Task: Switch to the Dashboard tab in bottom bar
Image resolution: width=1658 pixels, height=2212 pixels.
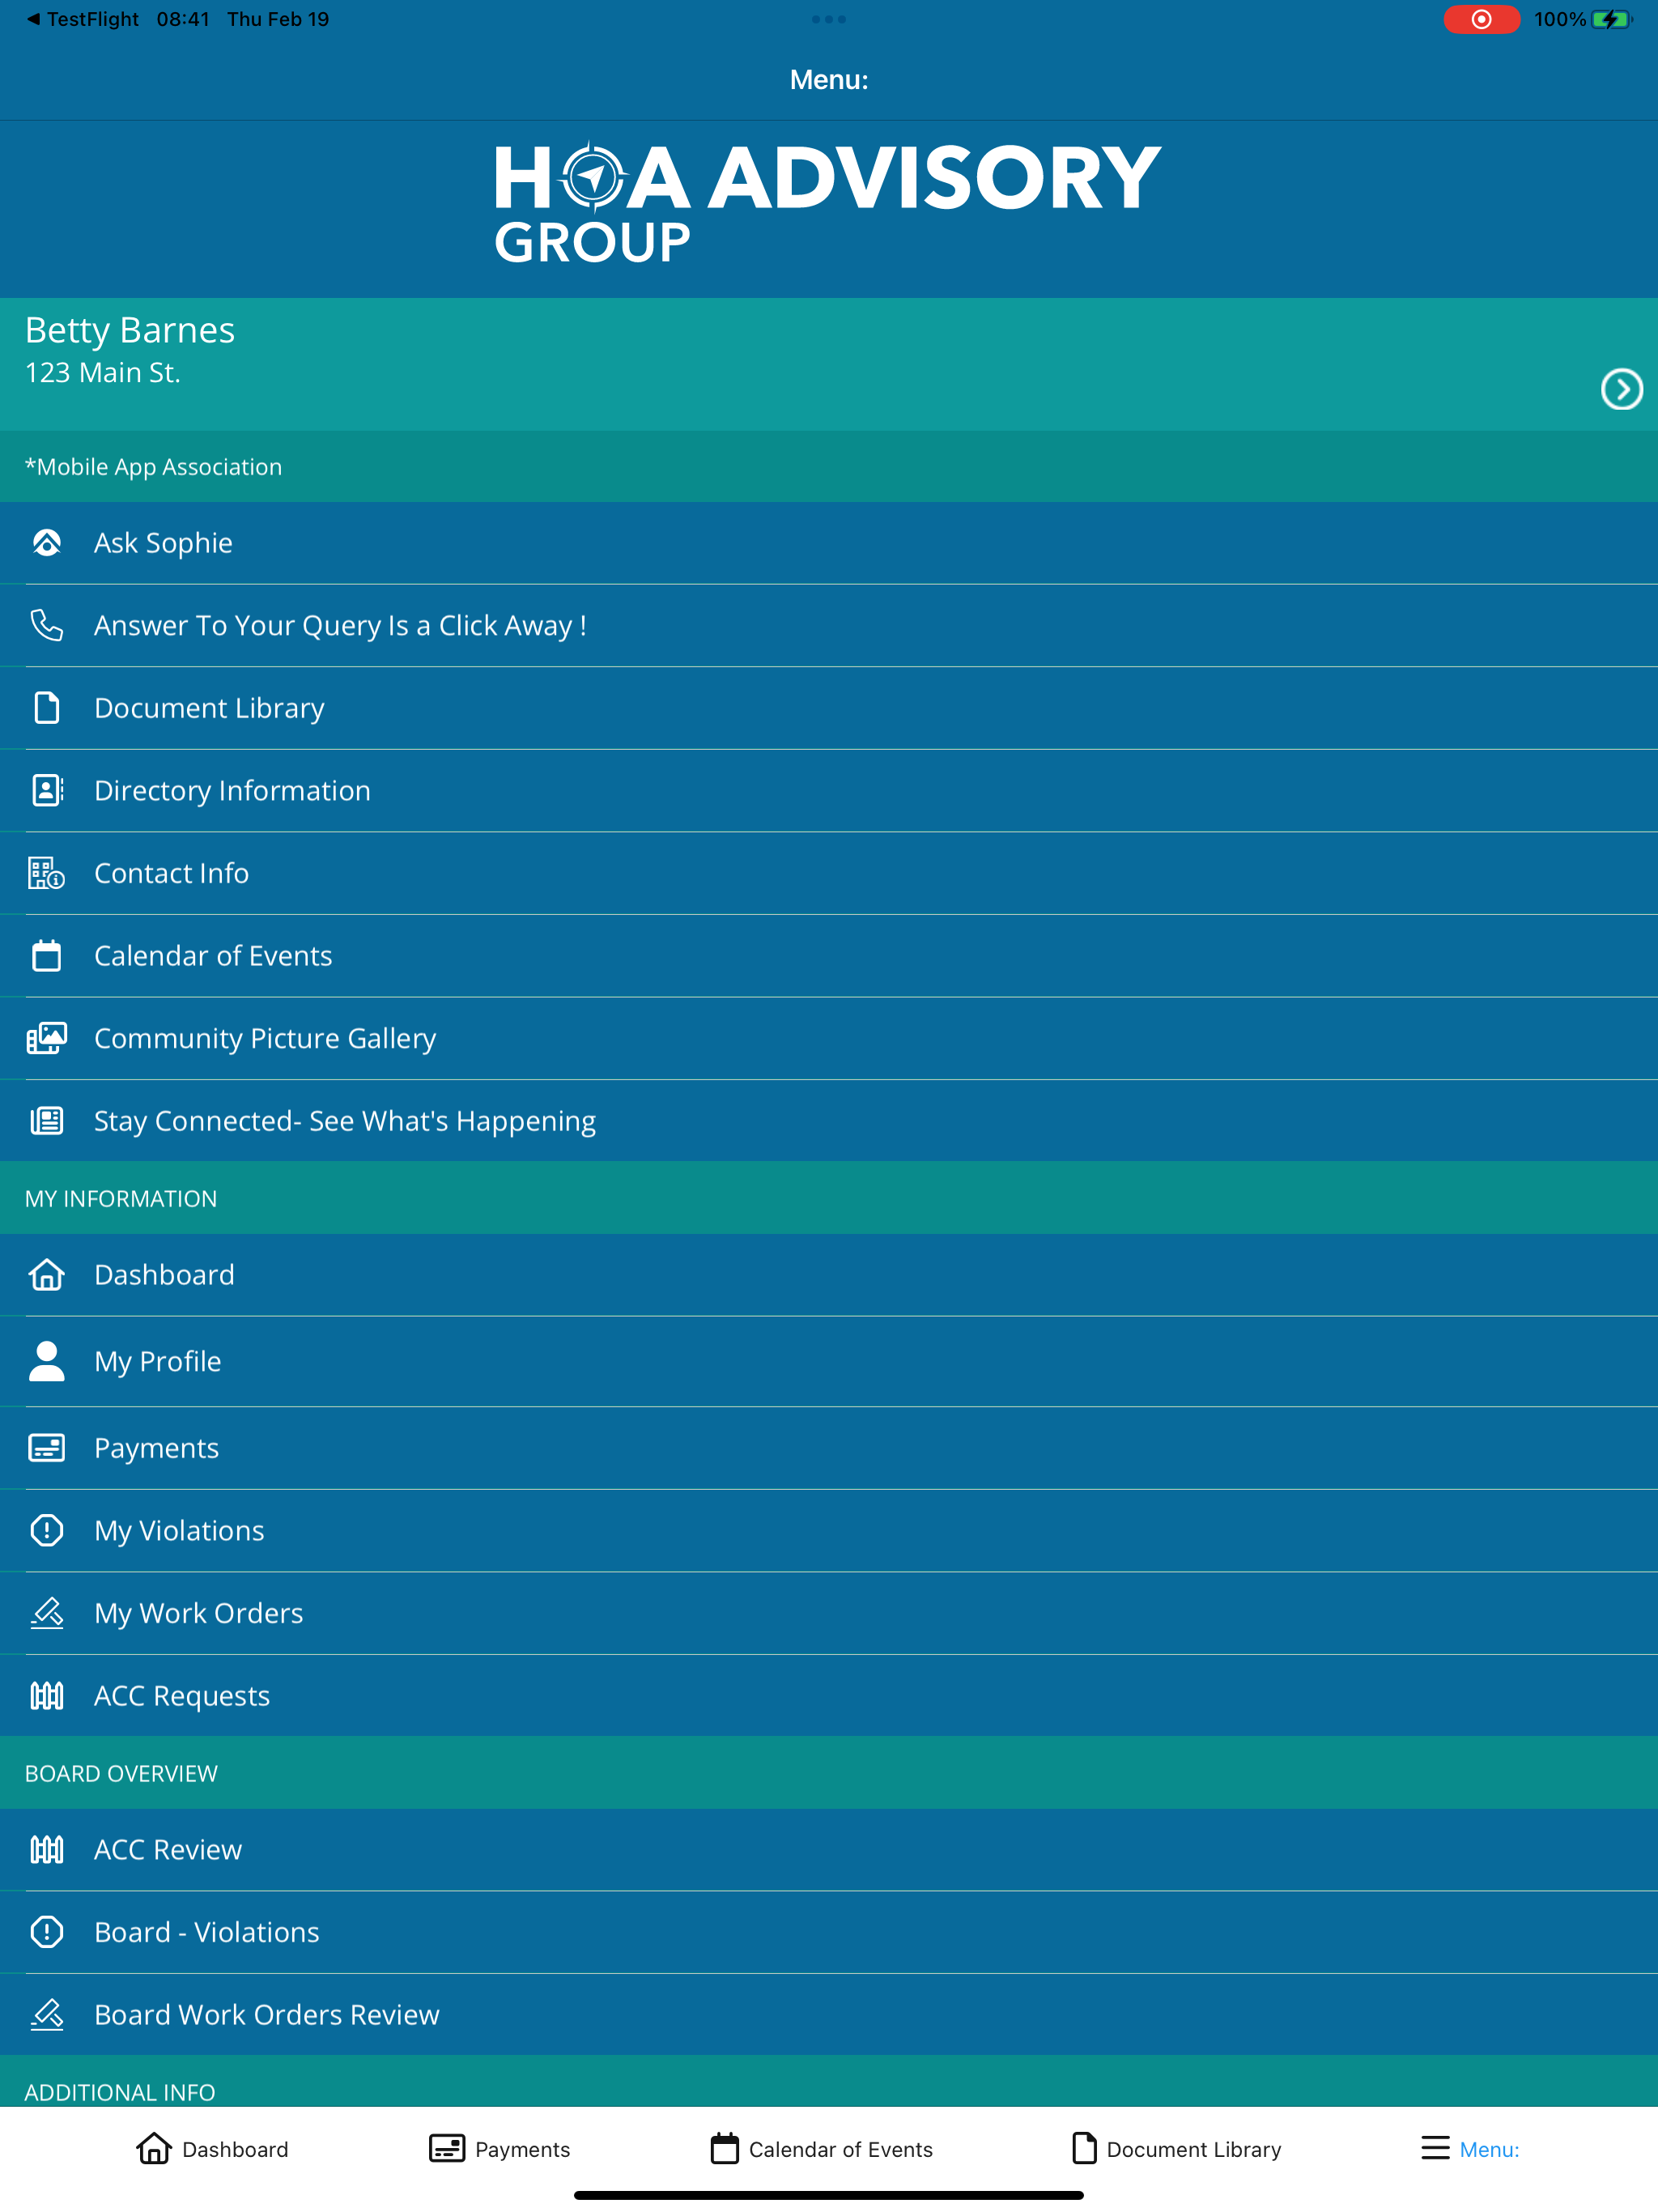Action: (x=212, y=2149)
